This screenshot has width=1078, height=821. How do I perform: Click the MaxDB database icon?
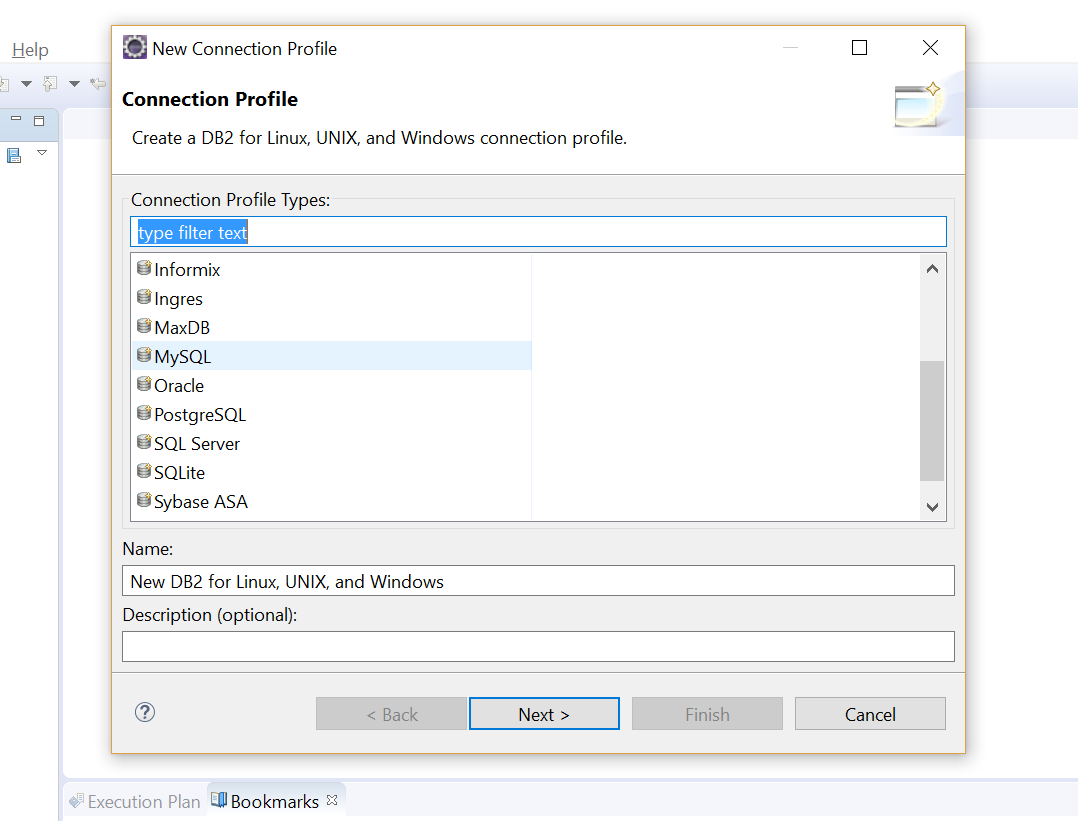pyautogui.click(x=144, y=325)
